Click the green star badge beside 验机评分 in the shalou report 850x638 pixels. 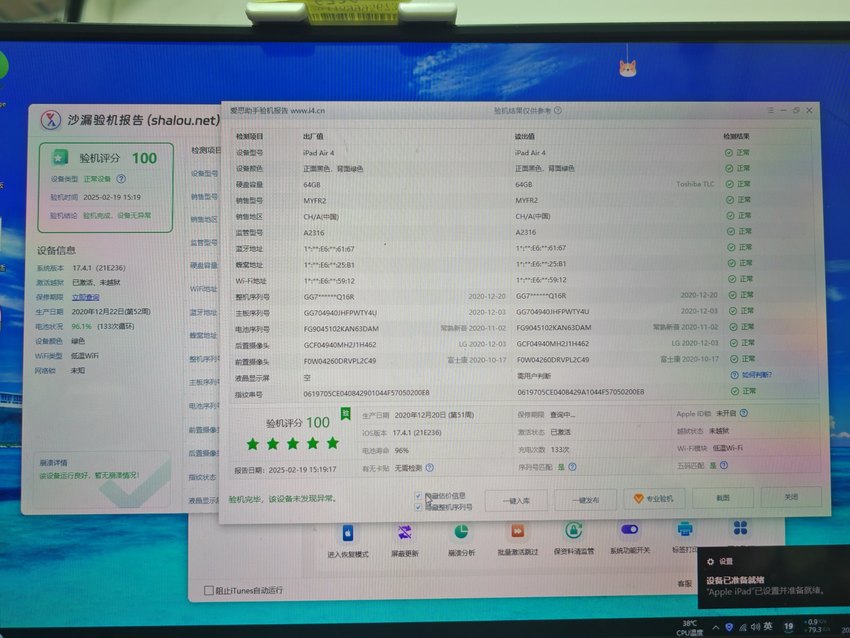pos(60,158)
